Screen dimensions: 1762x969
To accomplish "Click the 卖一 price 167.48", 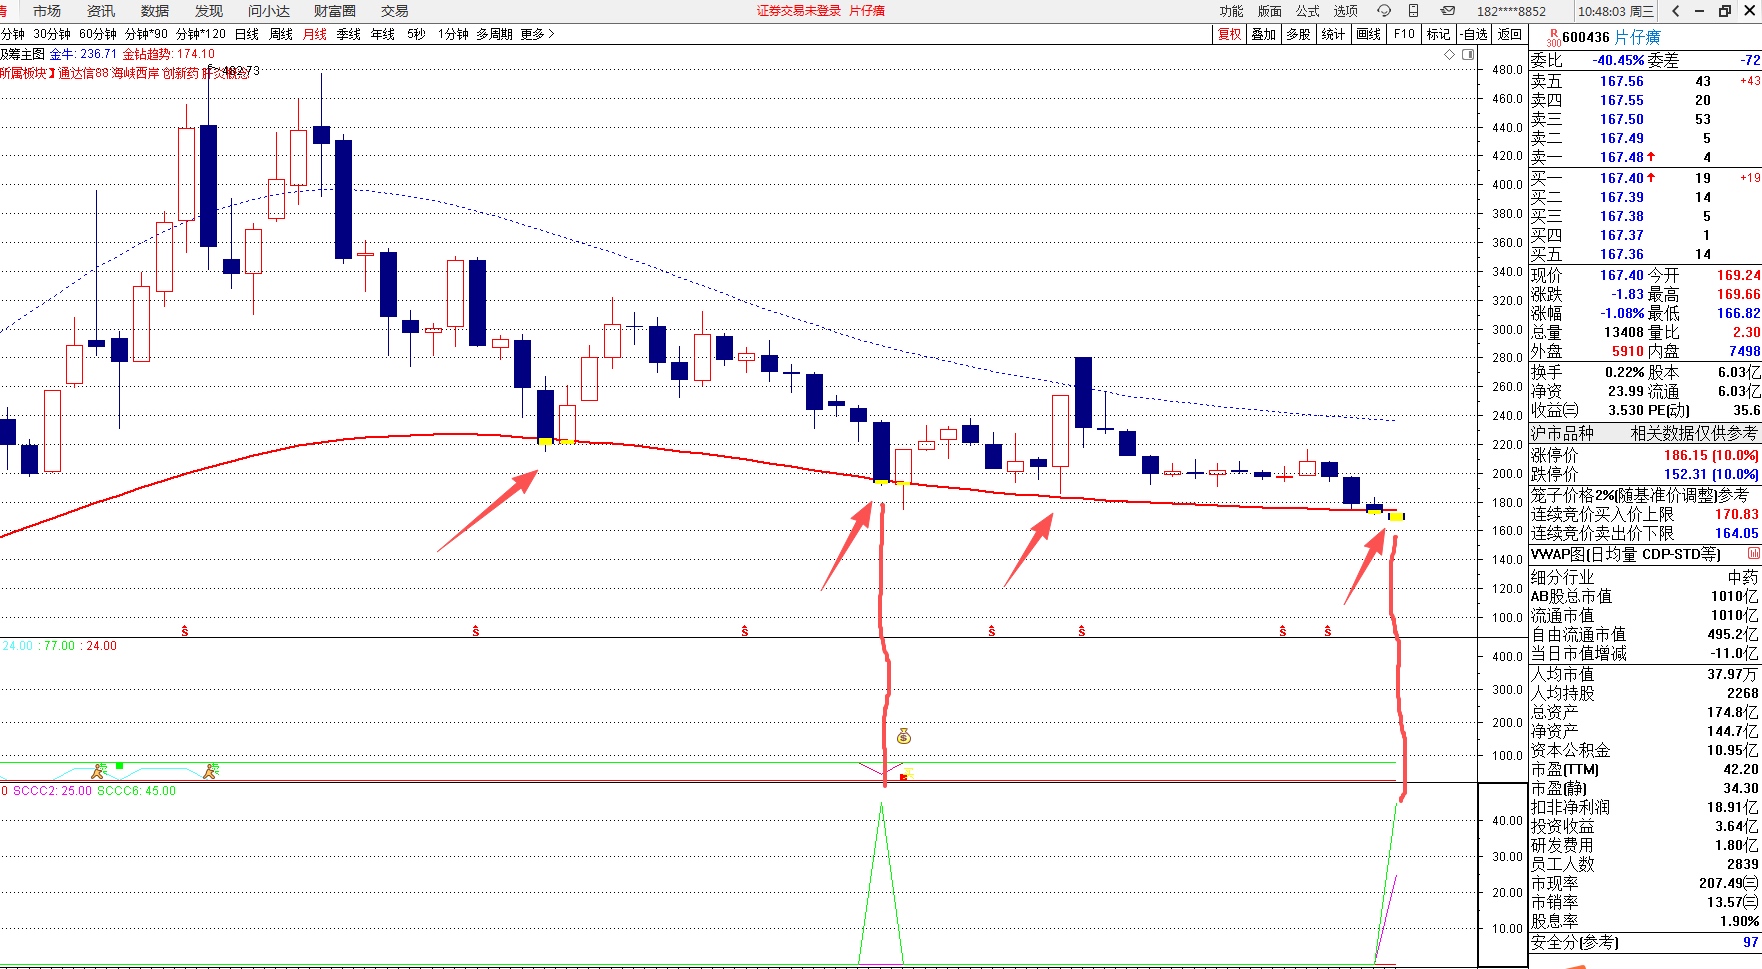I will coord(1621,157).
